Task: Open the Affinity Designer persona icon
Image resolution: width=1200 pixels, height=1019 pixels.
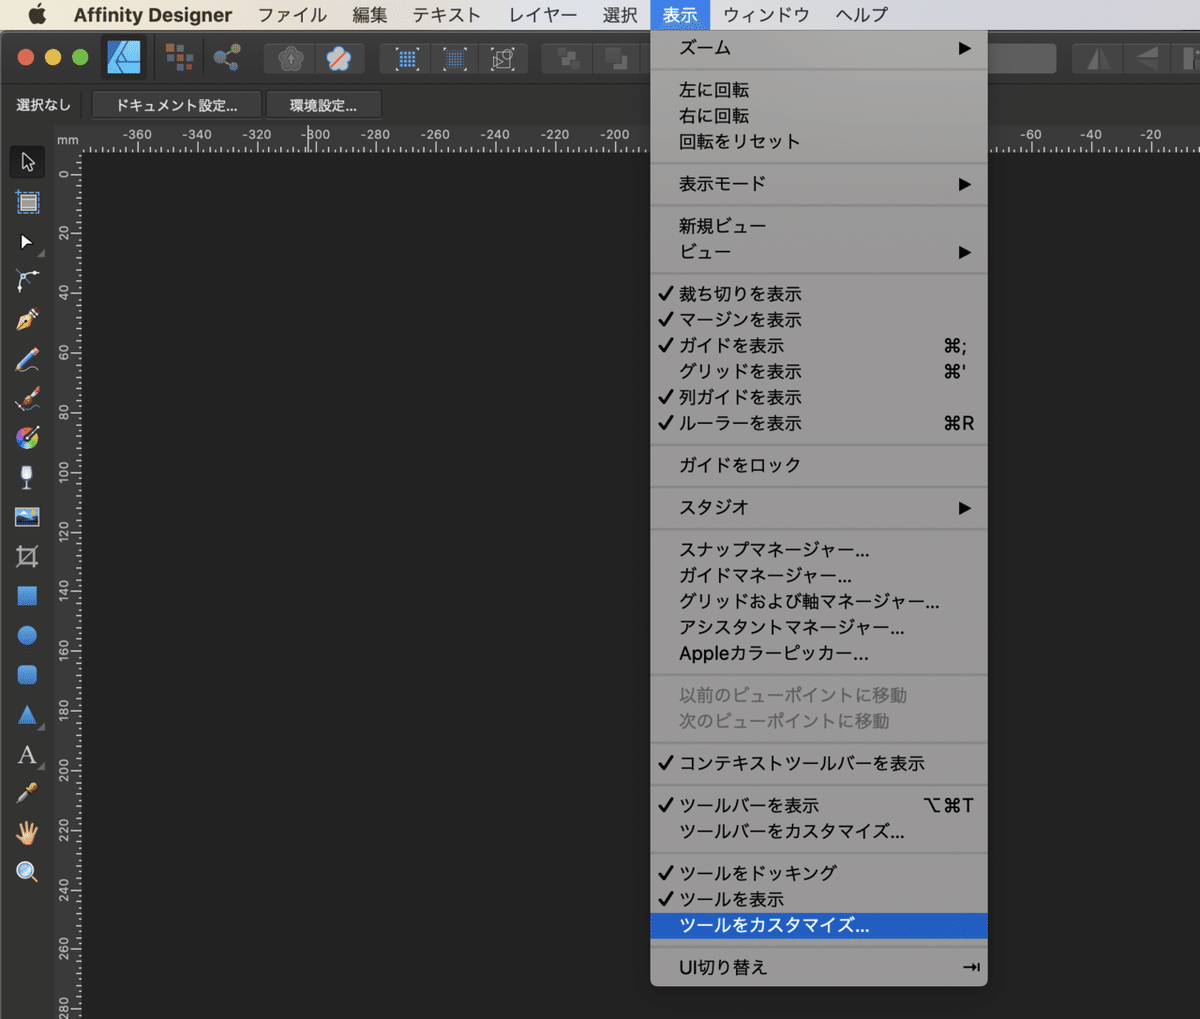Action: coord(124,57)
